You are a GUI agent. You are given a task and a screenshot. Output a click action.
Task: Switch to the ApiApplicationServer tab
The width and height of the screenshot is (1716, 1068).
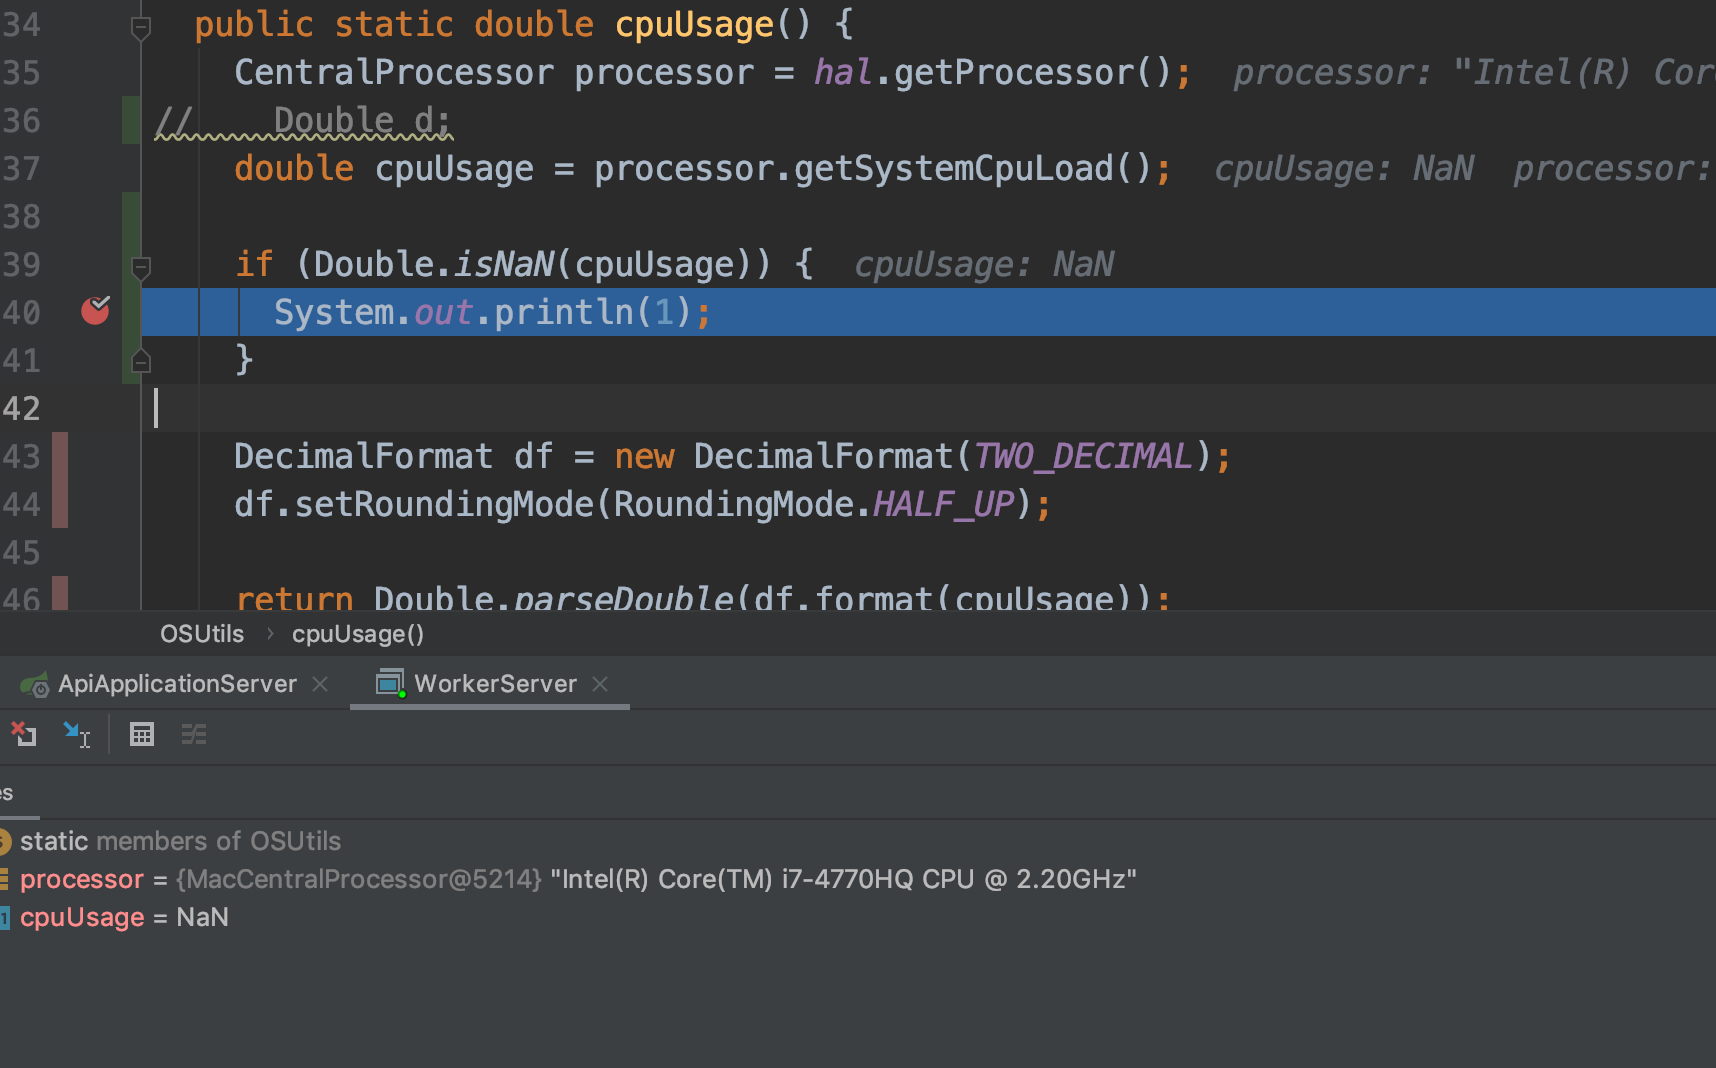pyautogui.click(x=178, y=684)
